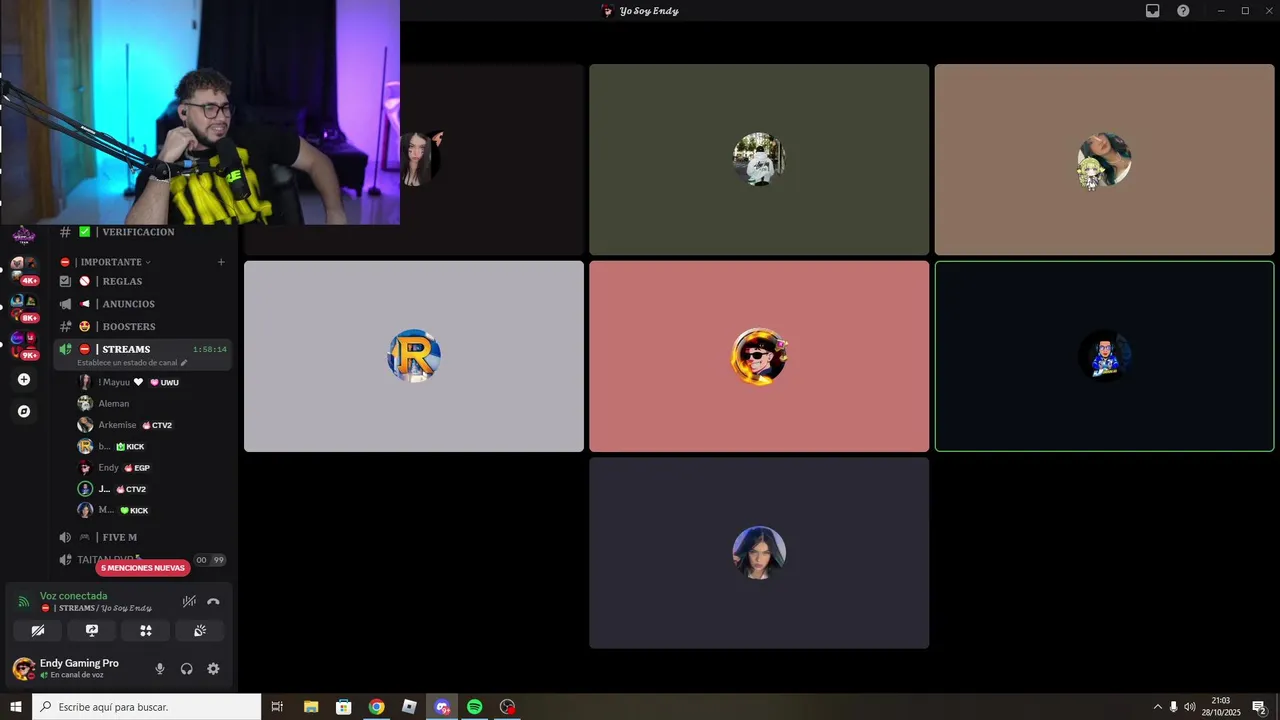Focus the green-outlined speaking participant tile

click(x=1104, y=356)
